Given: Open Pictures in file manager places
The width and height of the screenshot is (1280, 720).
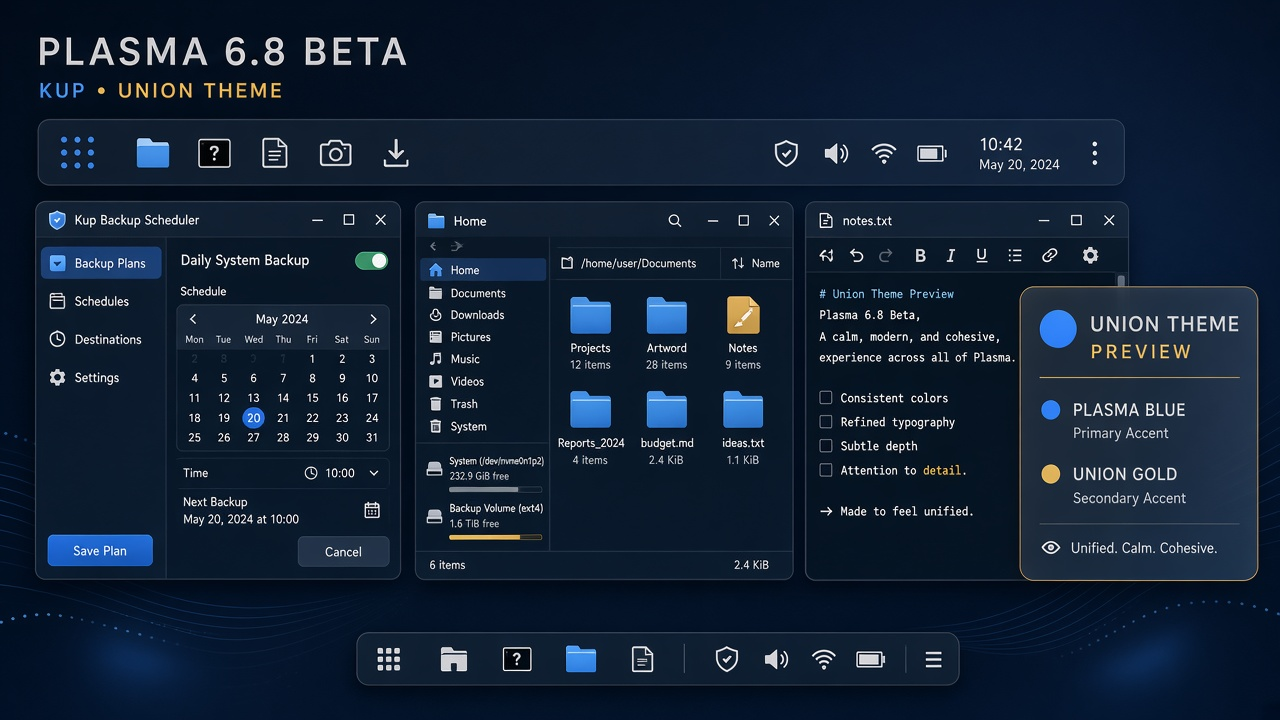Looking at the screenshot, I should pos(483,337).
